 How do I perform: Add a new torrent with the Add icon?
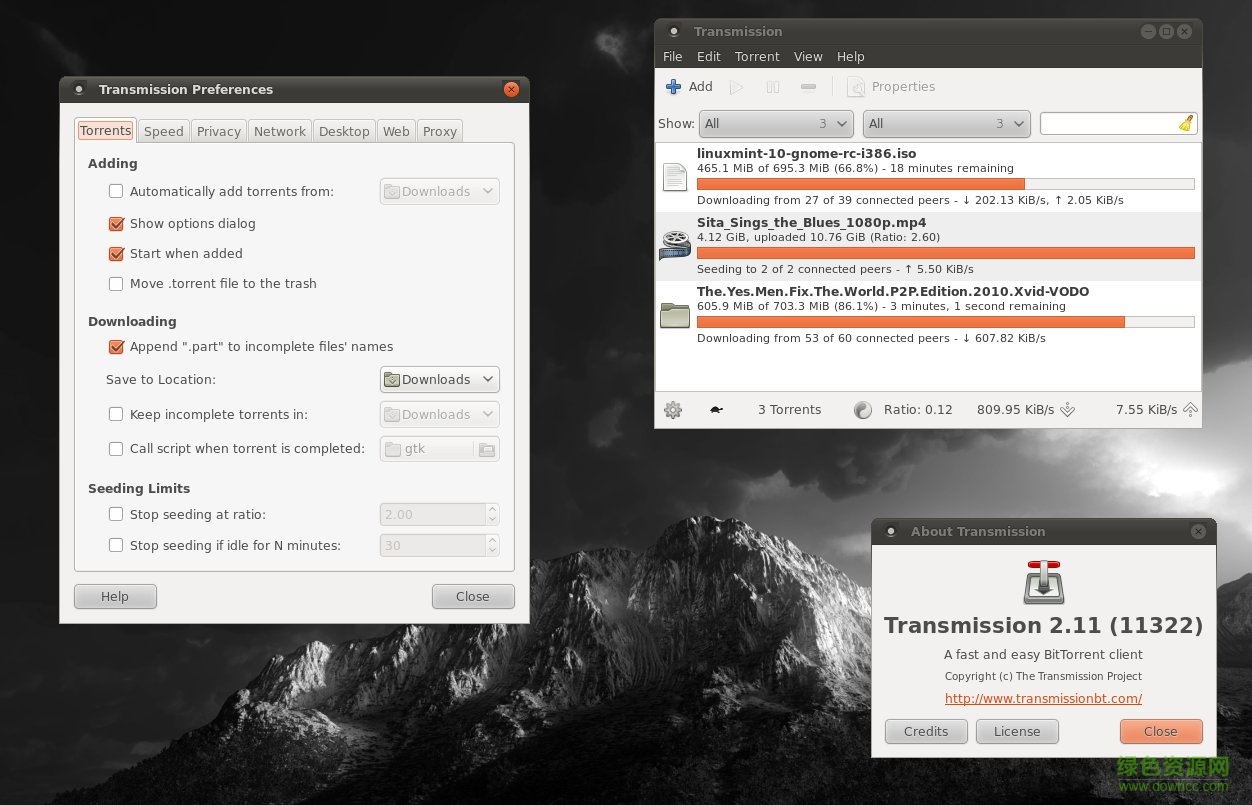pos(688,86)
